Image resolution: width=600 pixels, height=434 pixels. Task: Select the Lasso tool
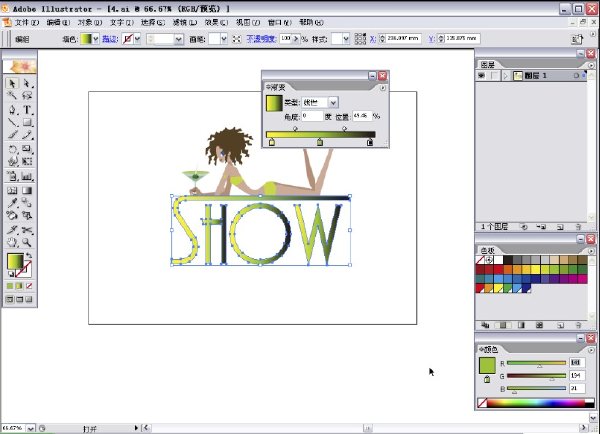[x=27, y=95]
